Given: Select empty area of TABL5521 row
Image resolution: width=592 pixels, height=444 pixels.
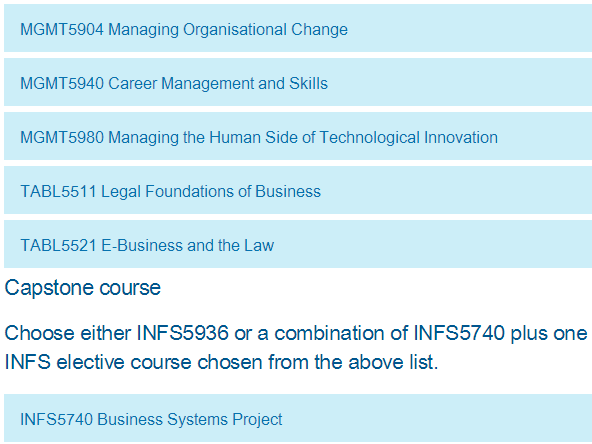Looking at the screenshot, I should tap(432, 244).
